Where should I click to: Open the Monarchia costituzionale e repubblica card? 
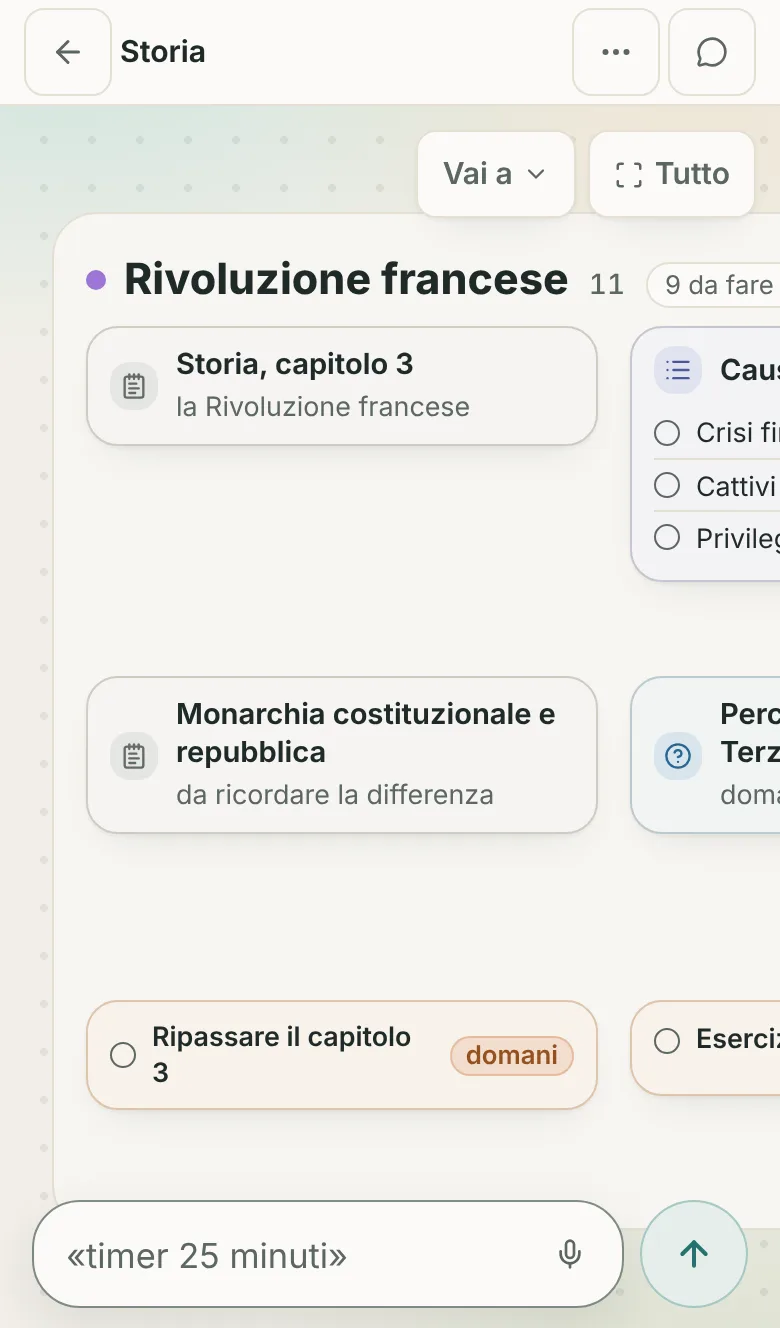coord(342,755)
